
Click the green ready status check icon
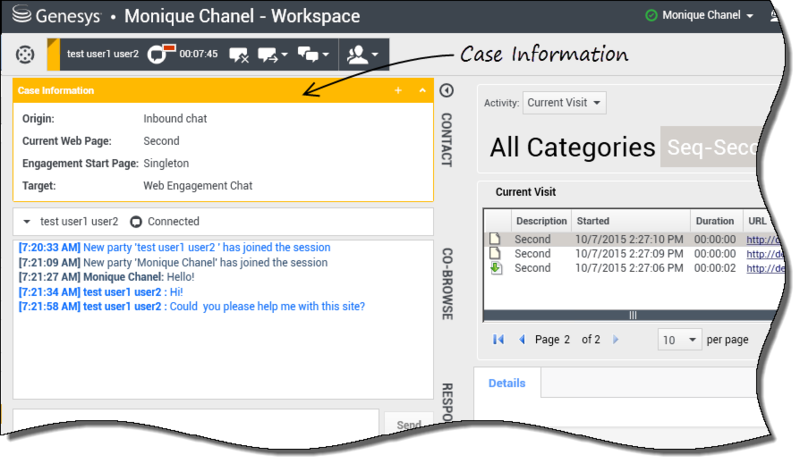651,15
